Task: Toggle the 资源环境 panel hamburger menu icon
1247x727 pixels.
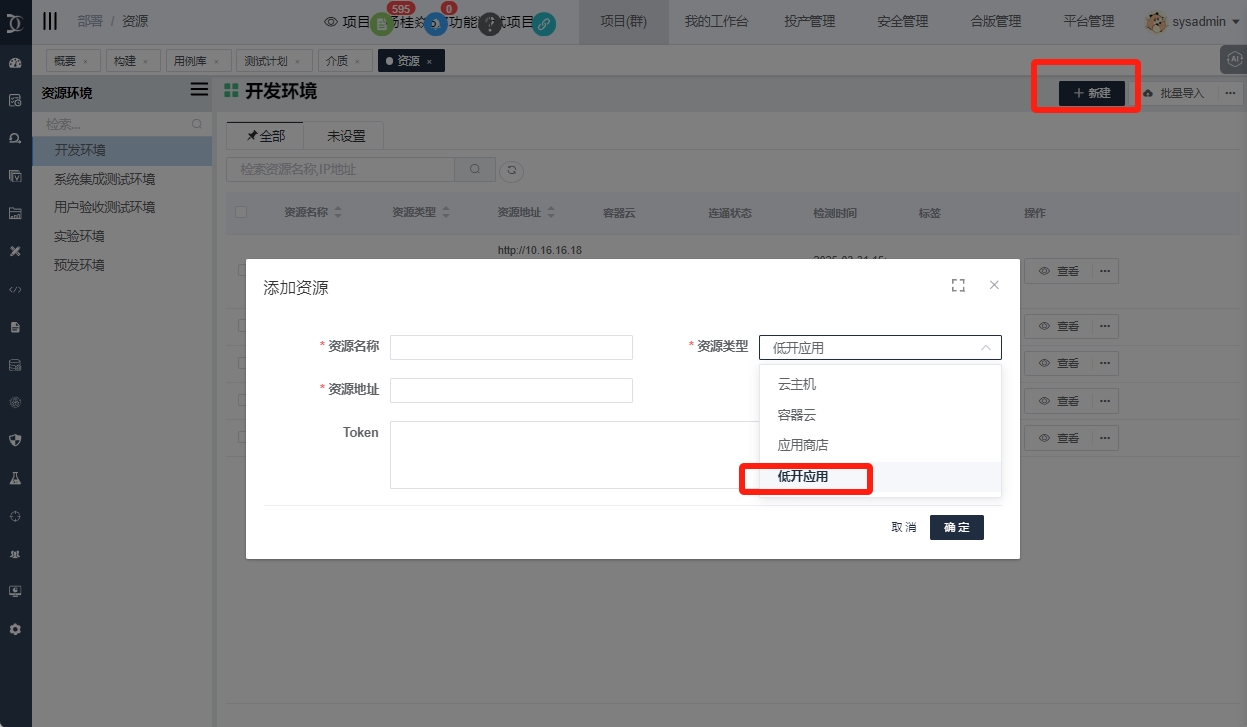Action: tap(199, 90)
